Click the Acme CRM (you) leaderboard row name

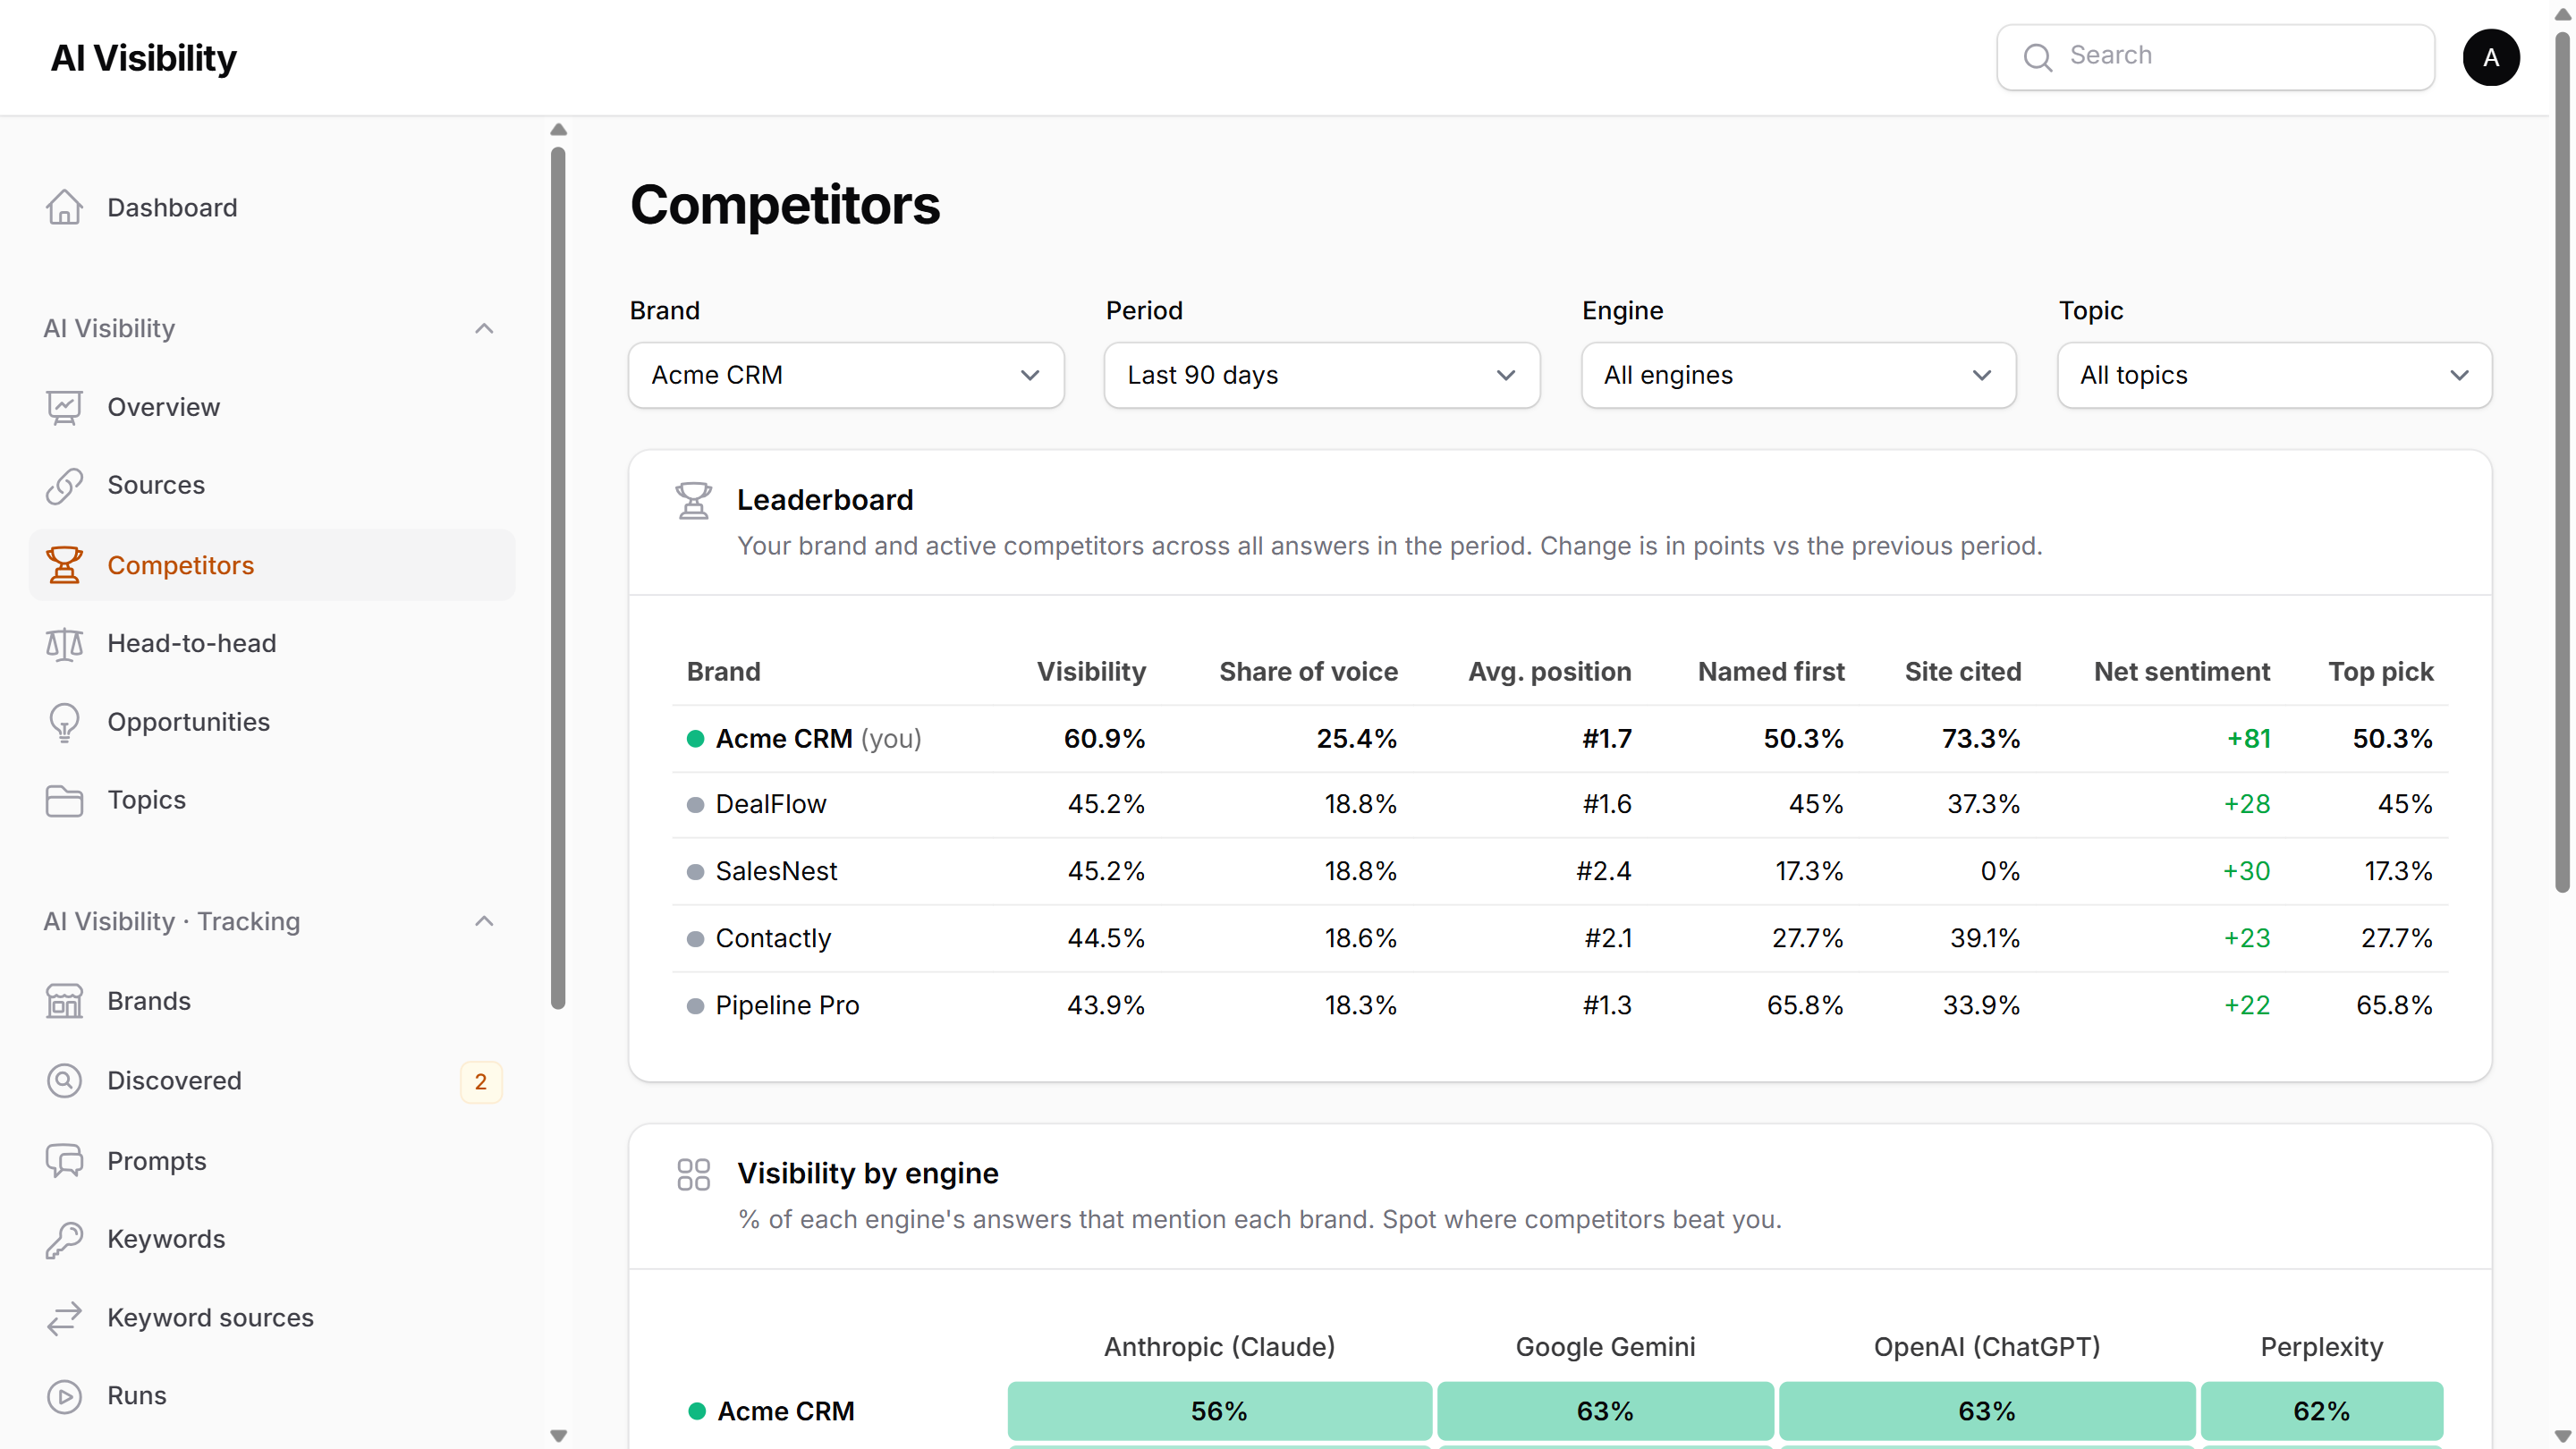pyautogui.click(x=818, y=739)
